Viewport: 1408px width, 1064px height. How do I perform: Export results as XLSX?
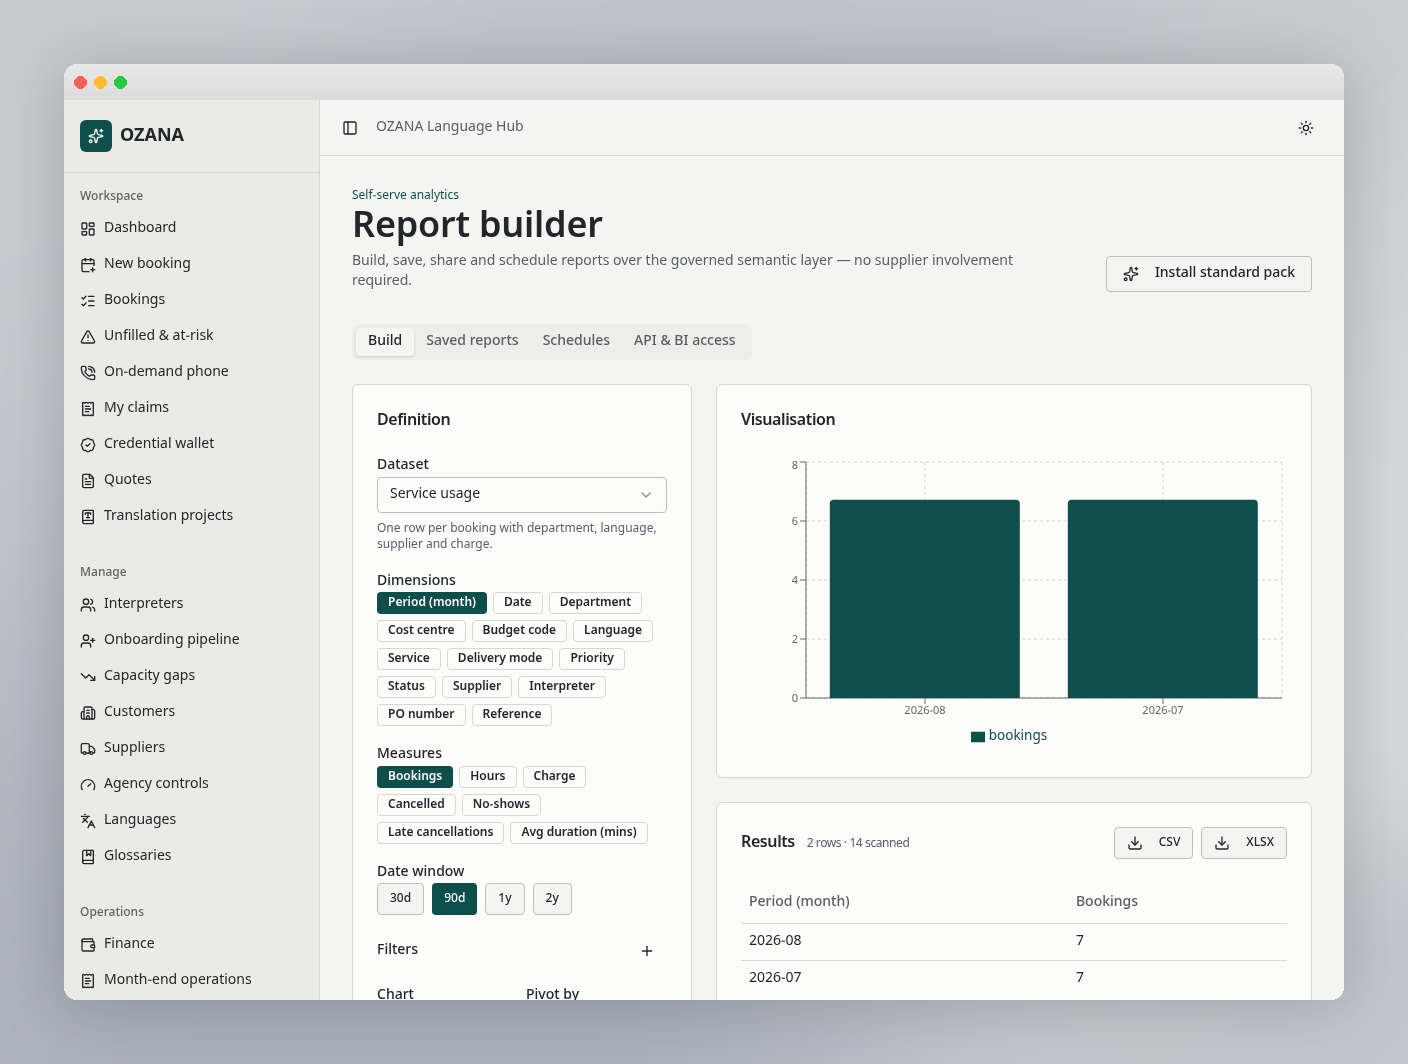pos(1244,843)
